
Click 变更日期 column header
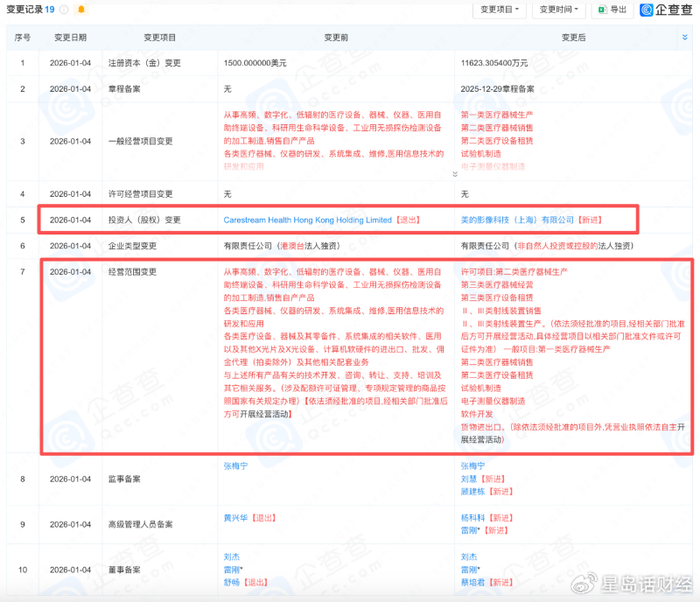(70, 38)
